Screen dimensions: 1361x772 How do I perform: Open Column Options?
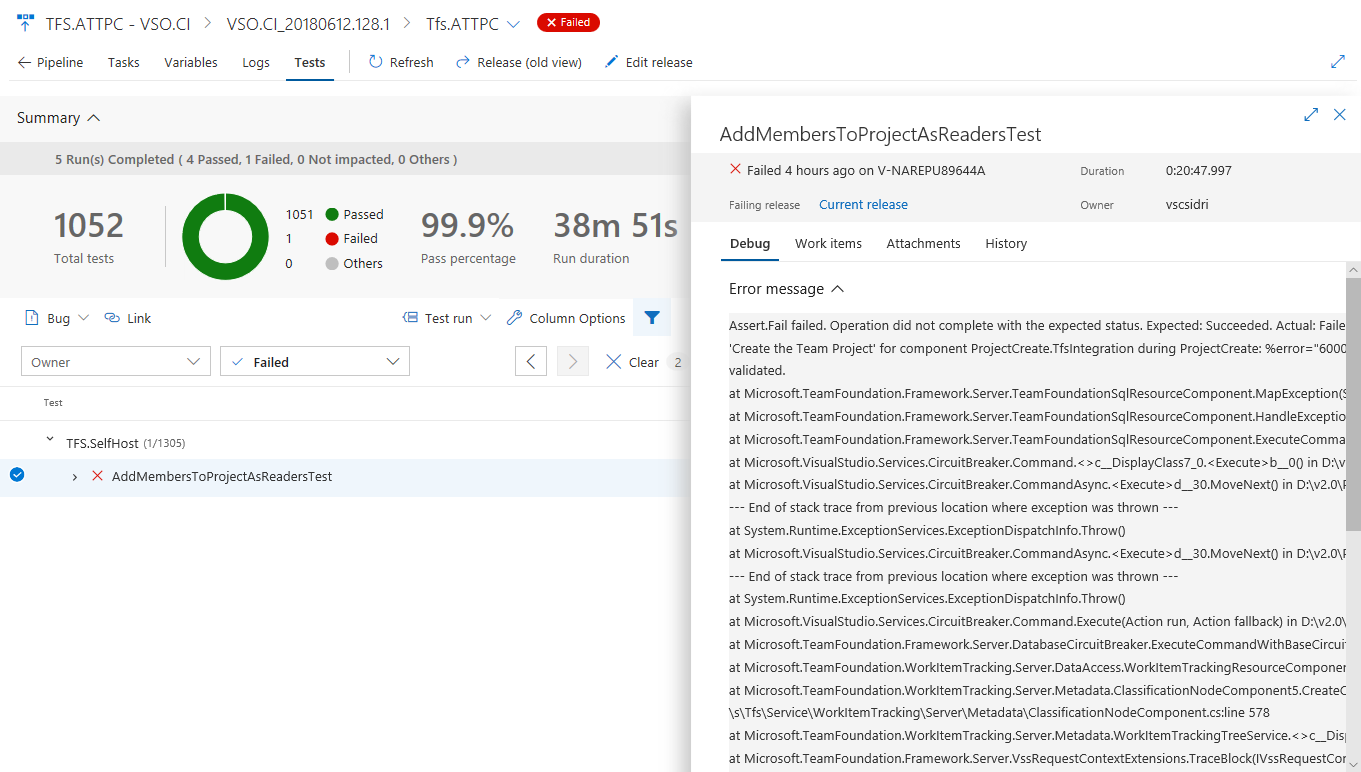566,318
